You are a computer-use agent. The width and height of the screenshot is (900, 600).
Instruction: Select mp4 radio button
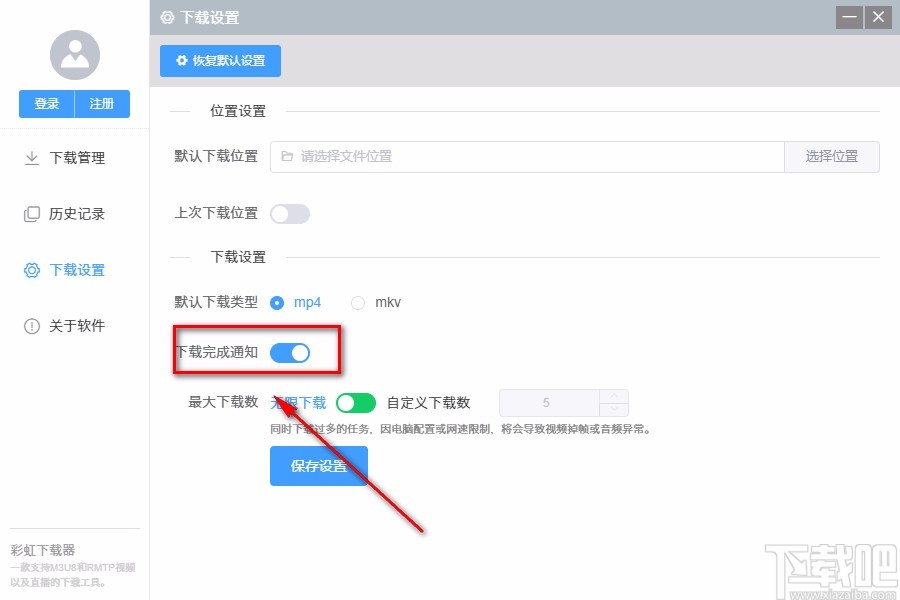[276, 302]
